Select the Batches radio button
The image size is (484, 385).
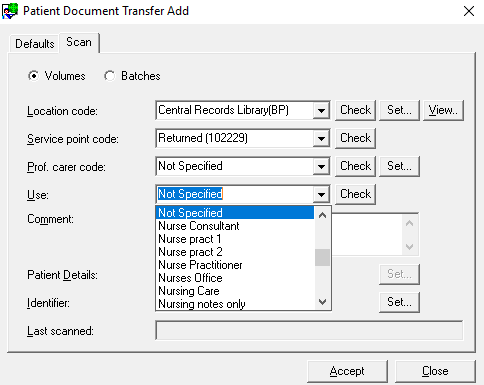click(x=109, y=76)
